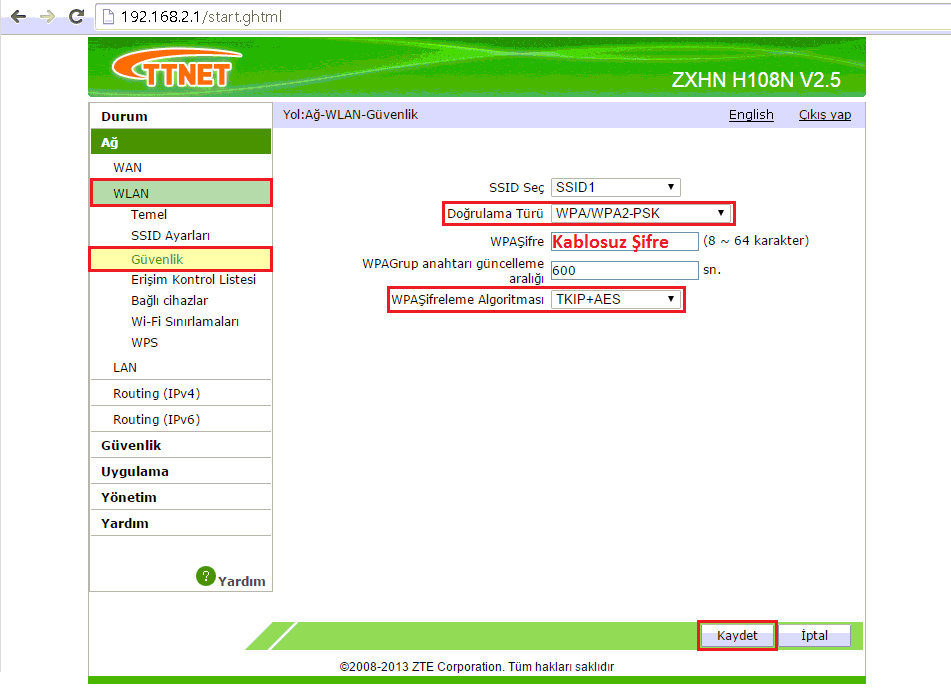Log out using Çıkış yap link

pos(824,114)
